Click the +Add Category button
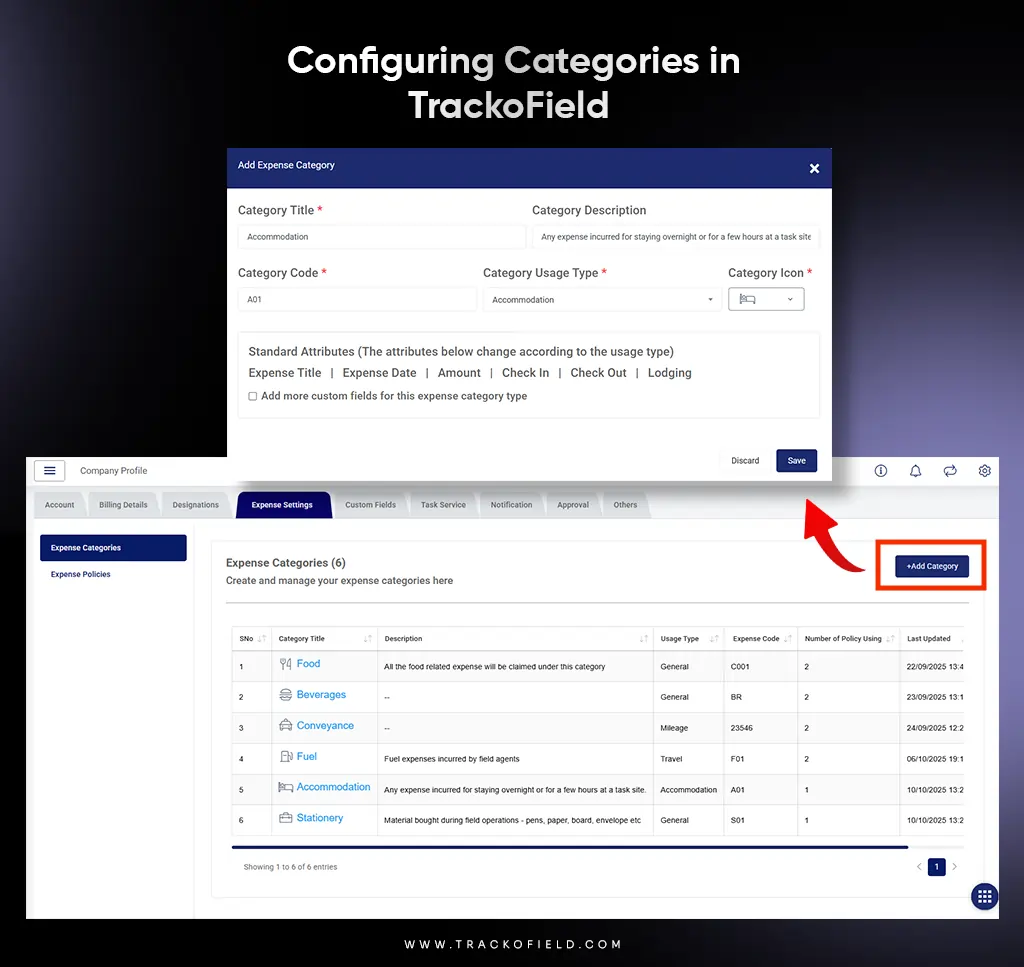Viewport: 1024px width, 967px height. 930,566
